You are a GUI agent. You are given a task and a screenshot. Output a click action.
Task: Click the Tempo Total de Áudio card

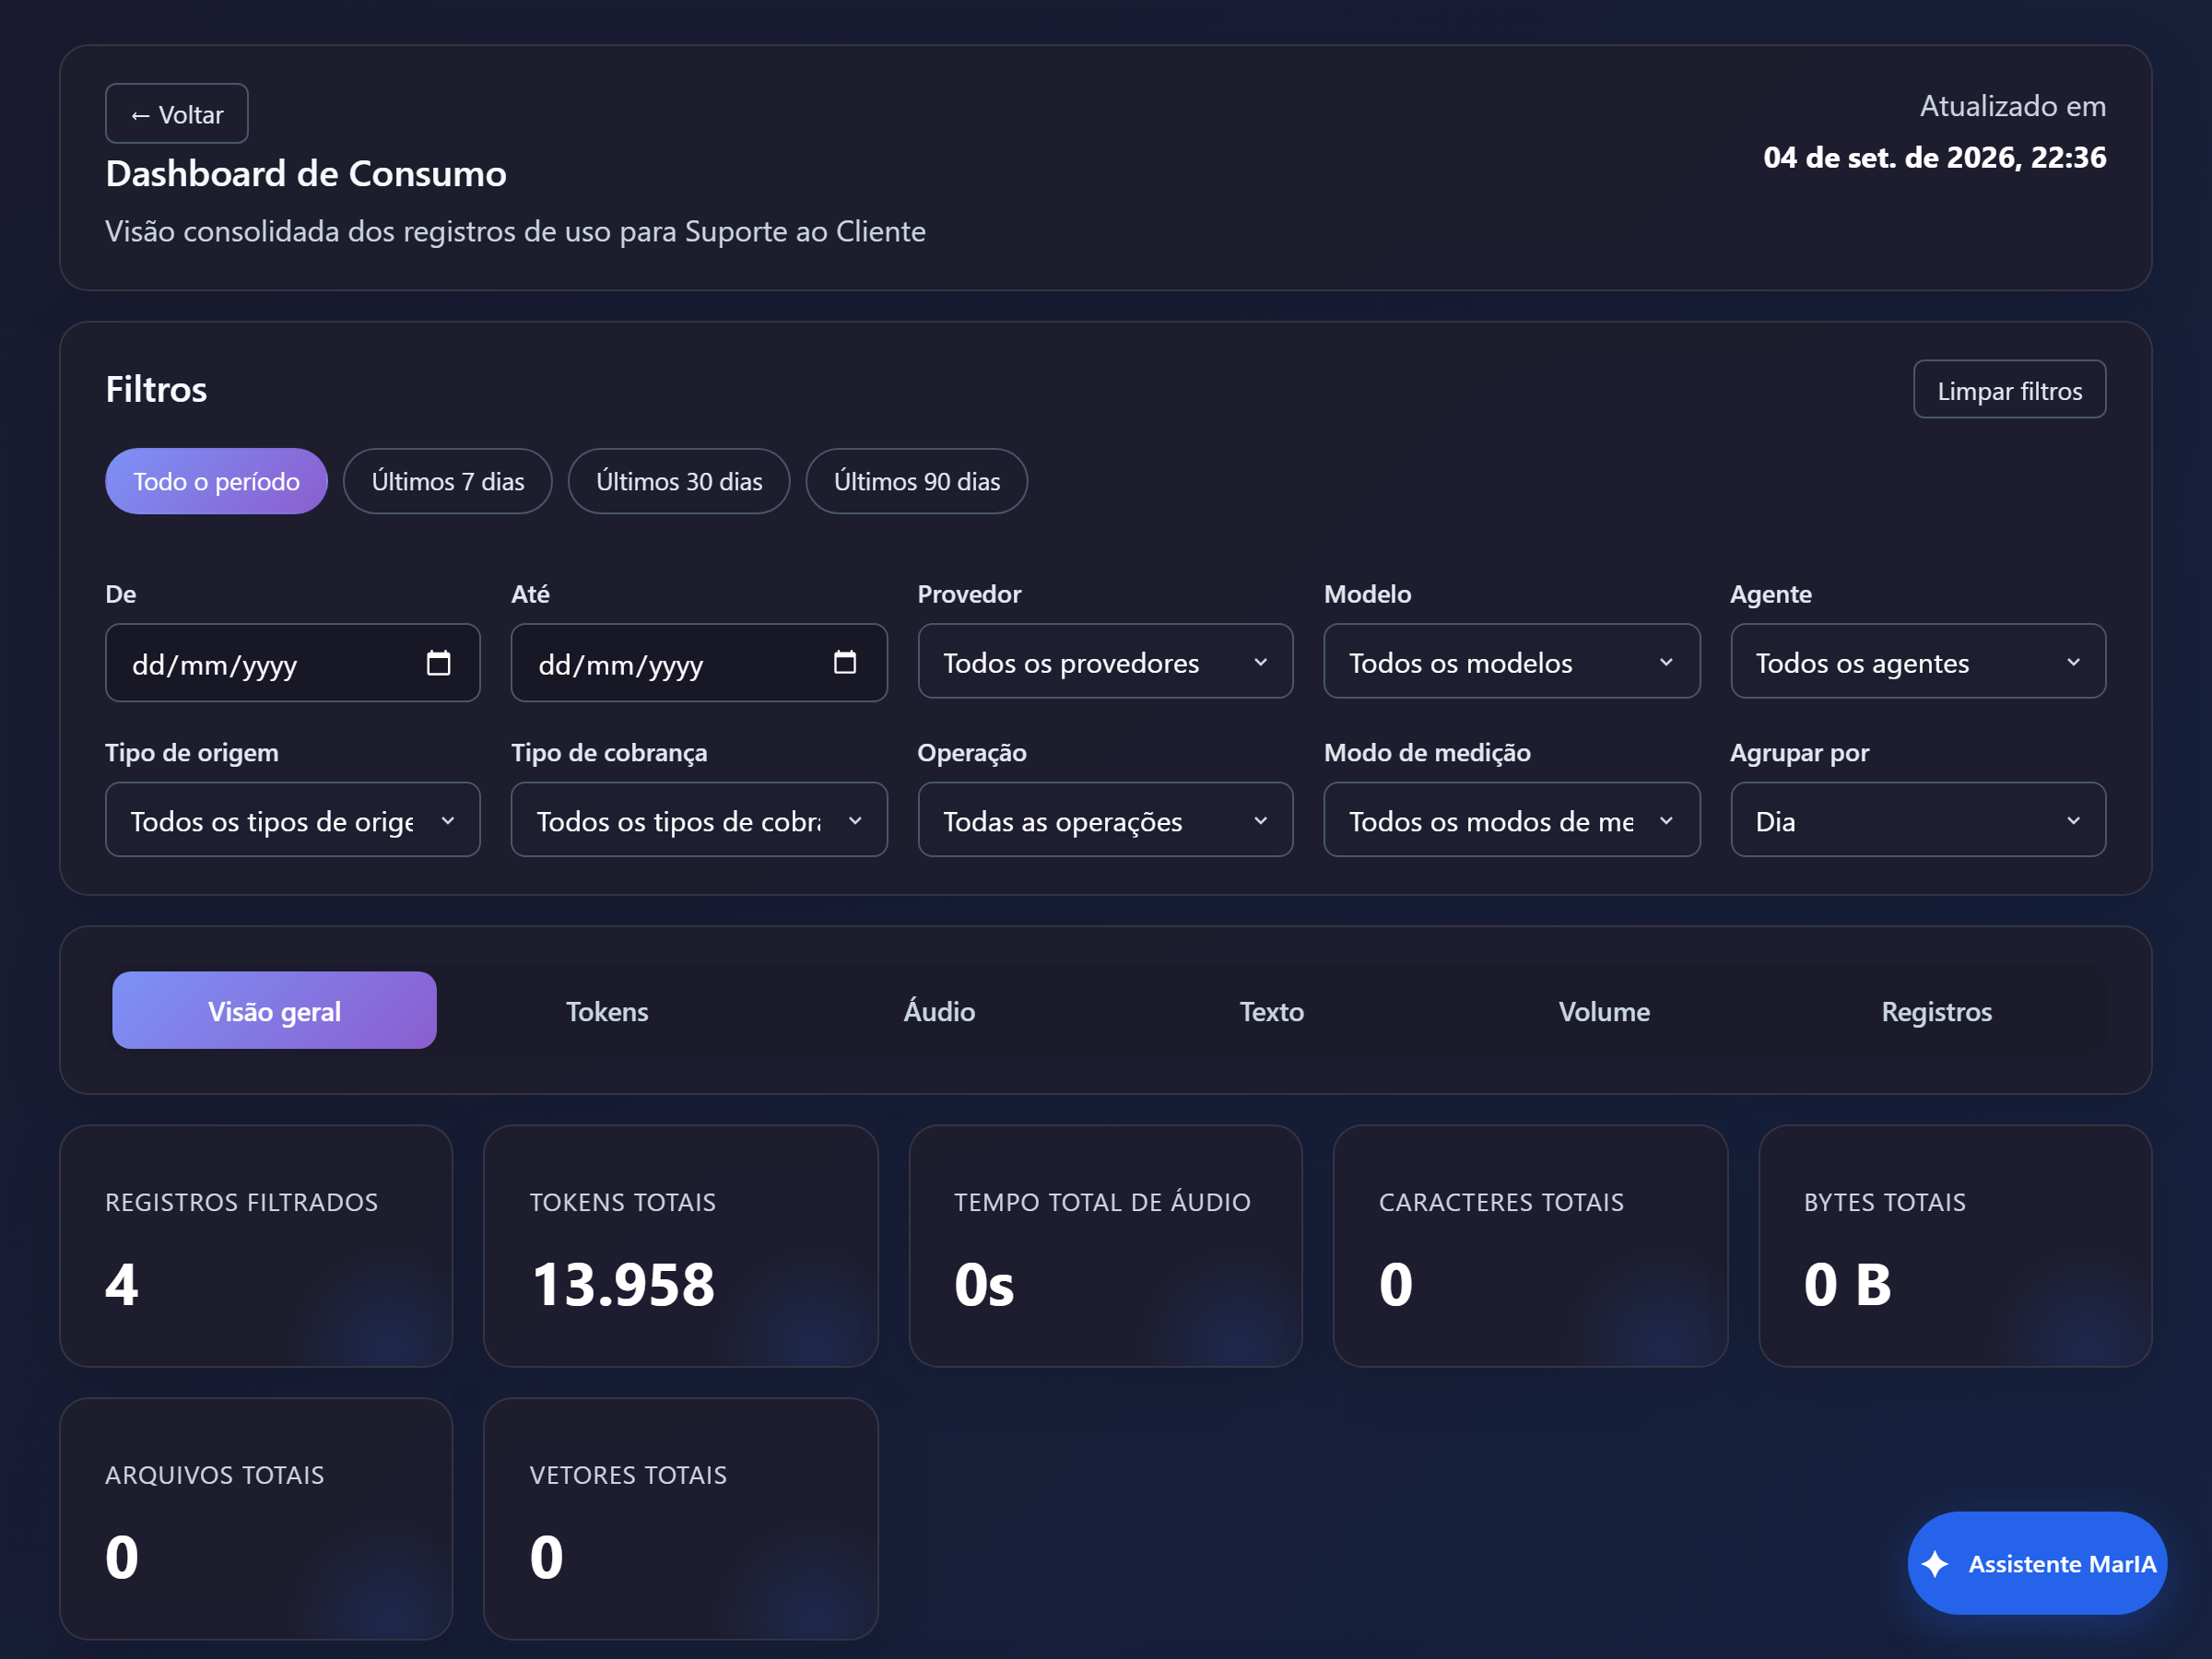pyautogui.click(x=1105, y=1246)
